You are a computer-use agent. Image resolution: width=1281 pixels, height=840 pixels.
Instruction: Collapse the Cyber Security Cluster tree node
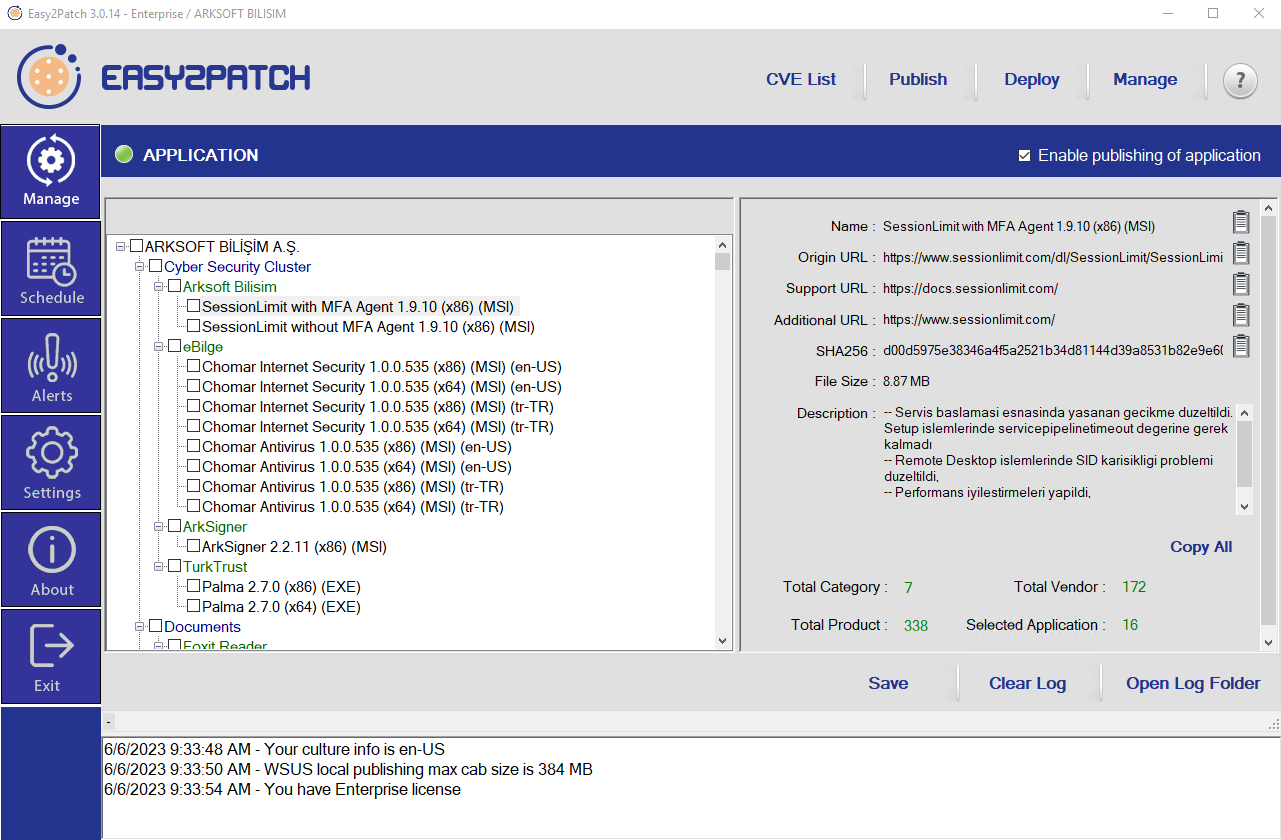click(x=140, y=267)
